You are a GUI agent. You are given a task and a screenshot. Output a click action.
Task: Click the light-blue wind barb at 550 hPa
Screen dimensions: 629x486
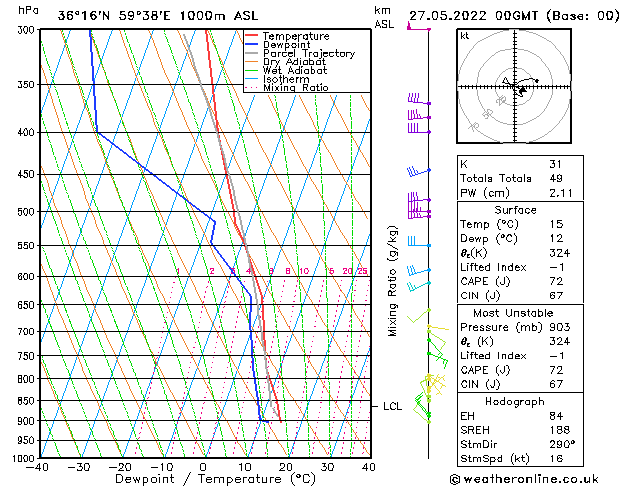point(419,242)
